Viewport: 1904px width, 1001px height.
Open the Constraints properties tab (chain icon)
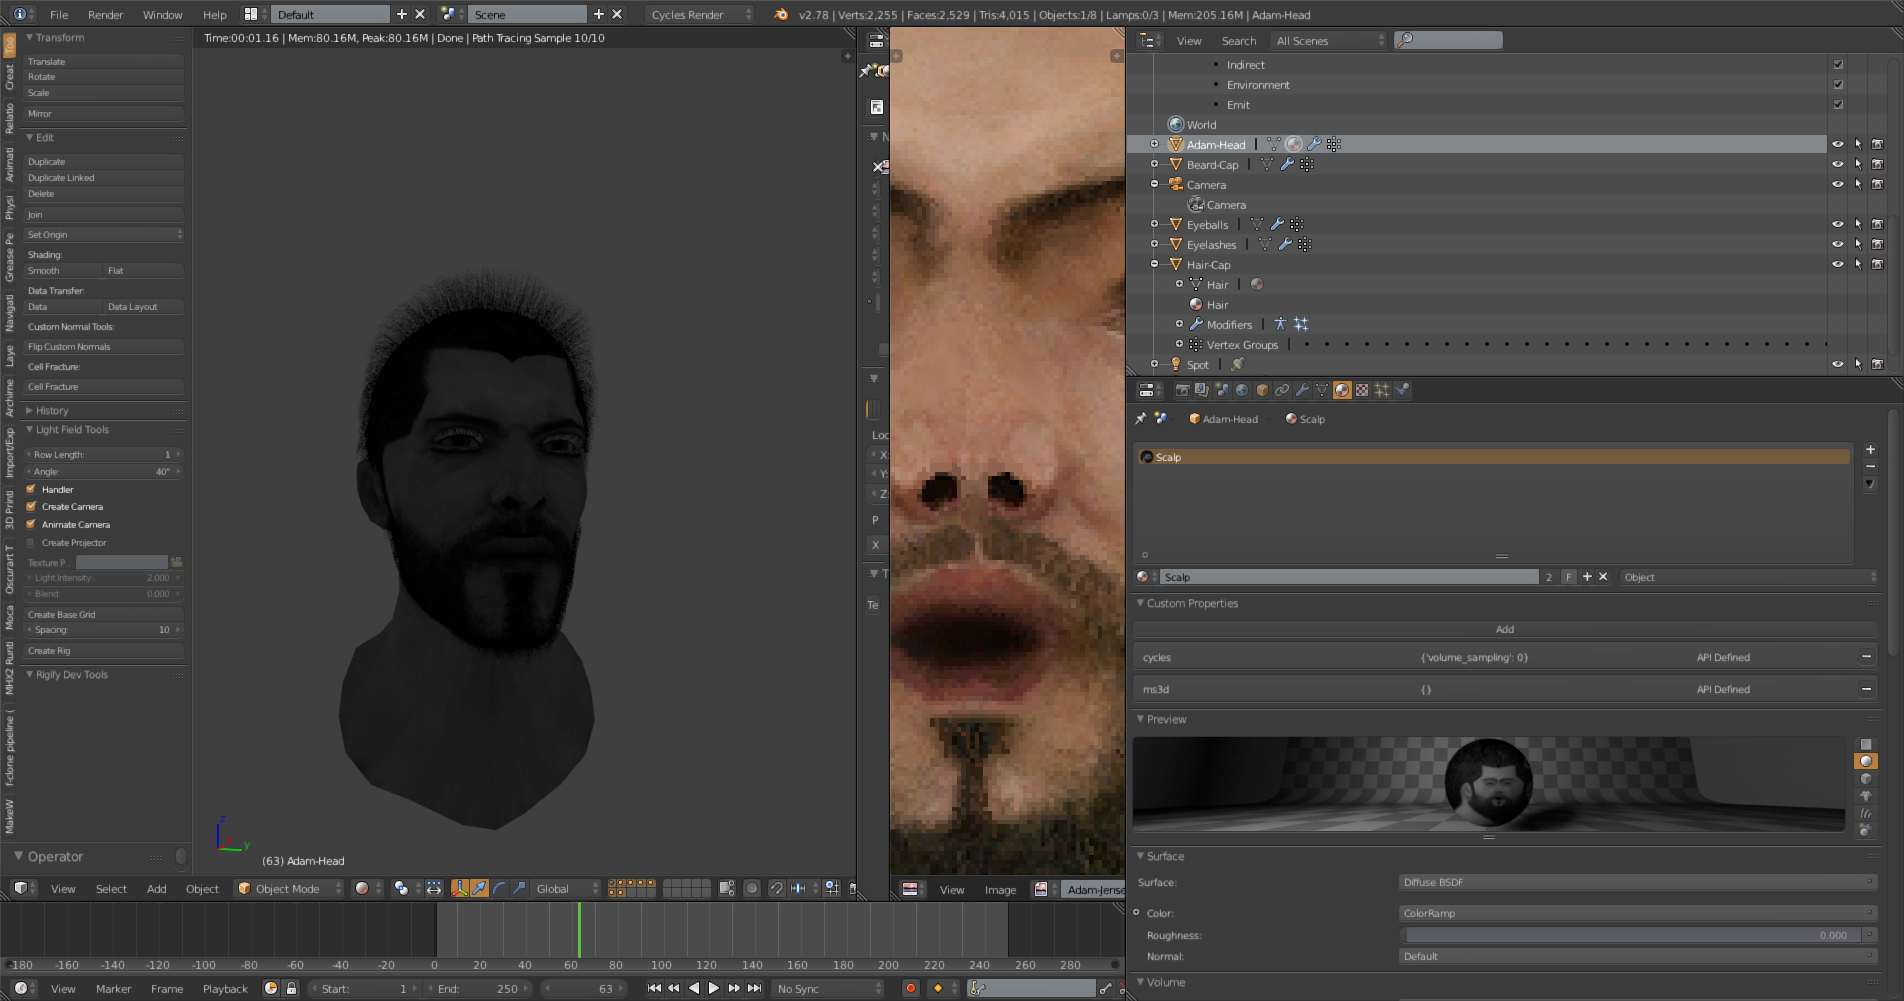coord(1282,390)
